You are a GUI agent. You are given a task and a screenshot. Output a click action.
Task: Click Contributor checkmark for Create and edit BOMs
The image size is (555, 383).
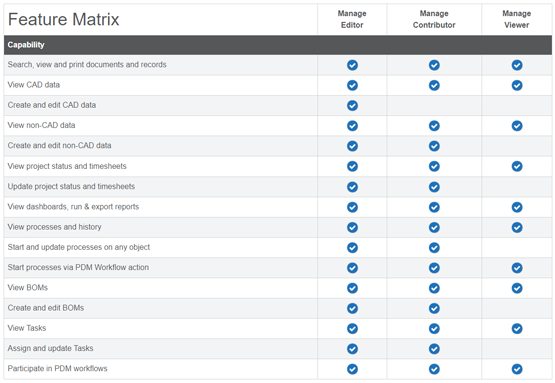434,308
